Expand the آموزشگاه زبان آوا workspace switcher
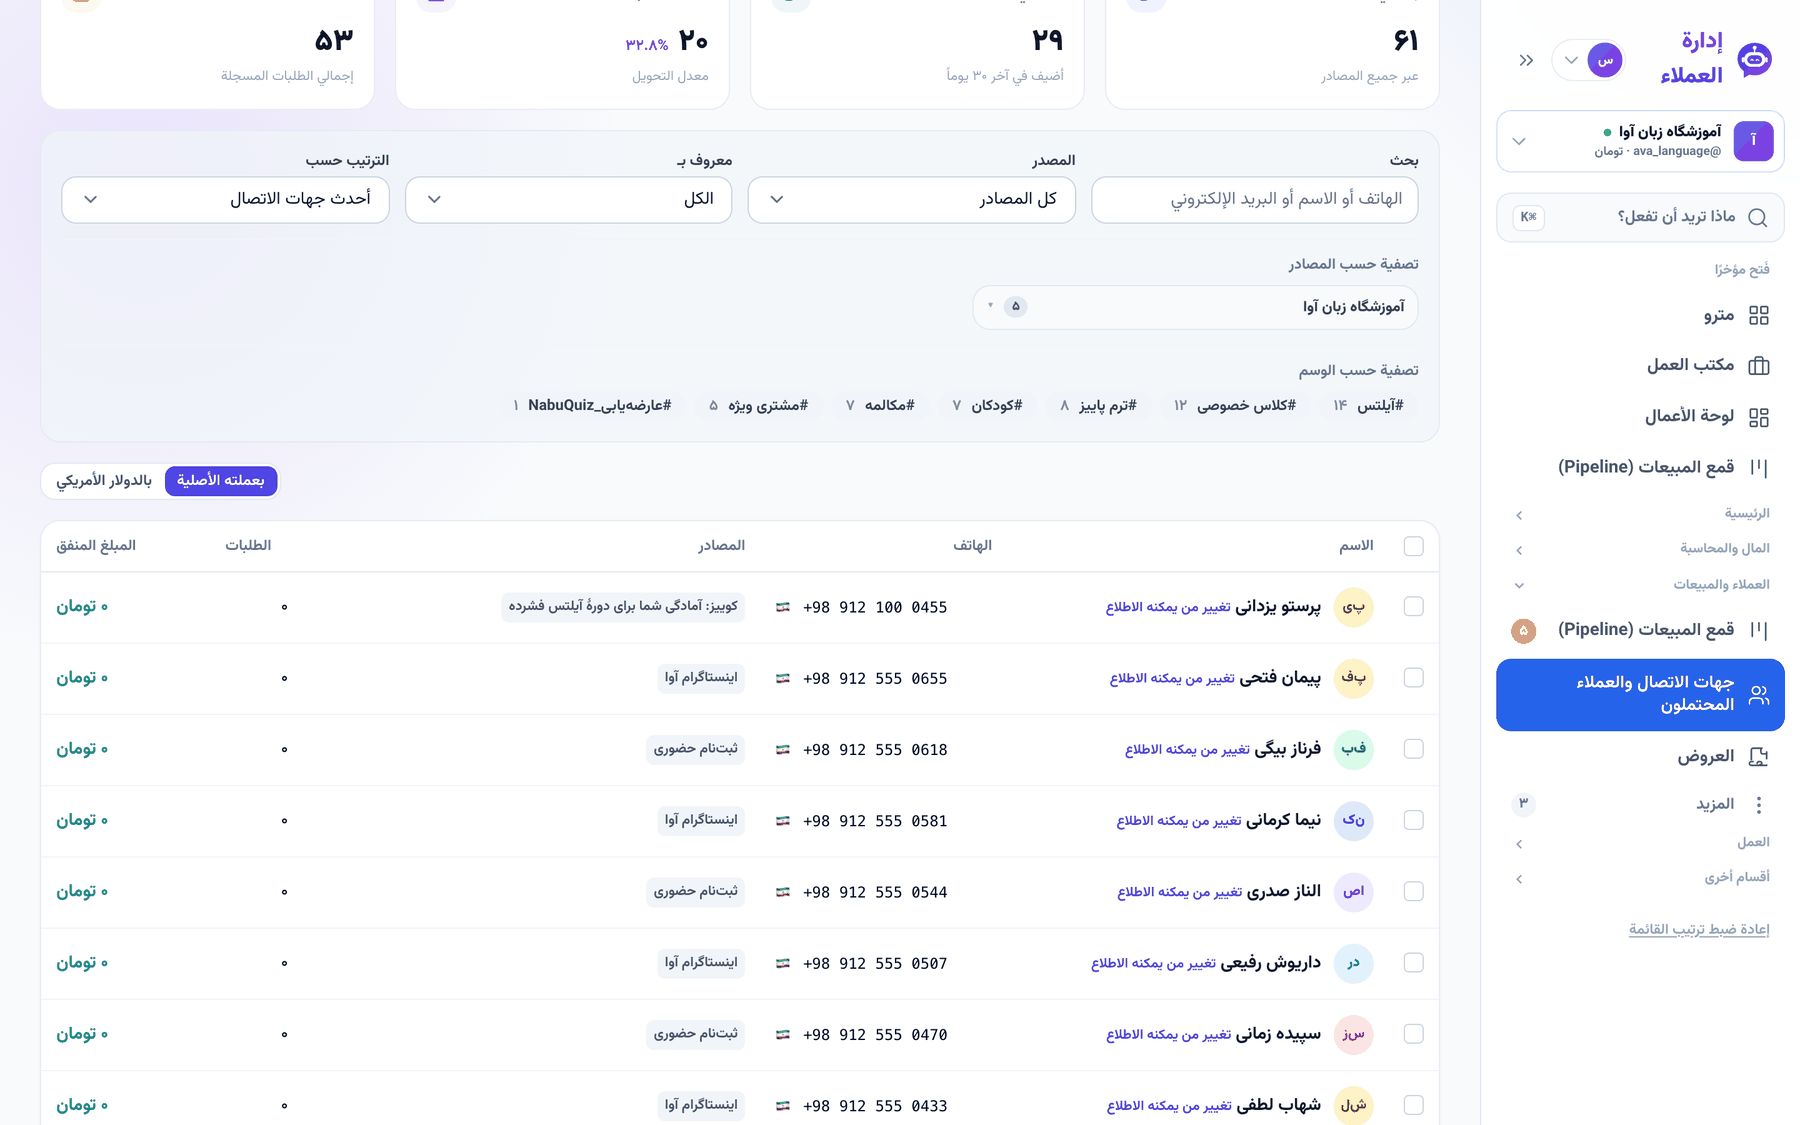This screenshot has width=1800, height=1125. (1640, 141)
